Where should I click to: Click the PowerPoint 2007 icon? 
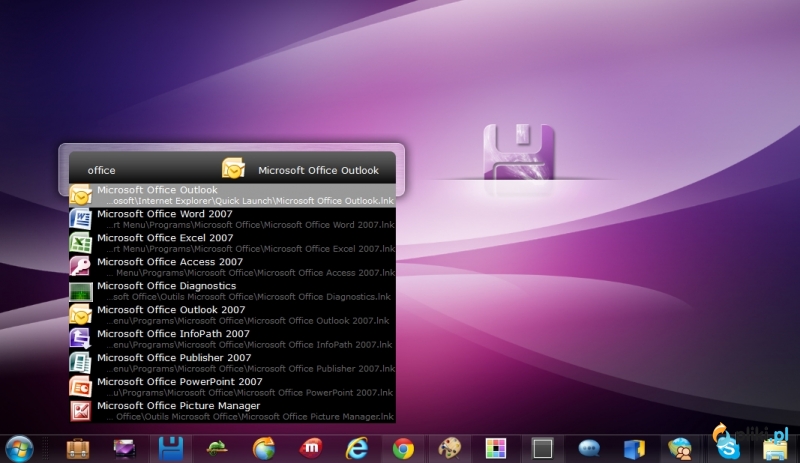tap(81, 387)
